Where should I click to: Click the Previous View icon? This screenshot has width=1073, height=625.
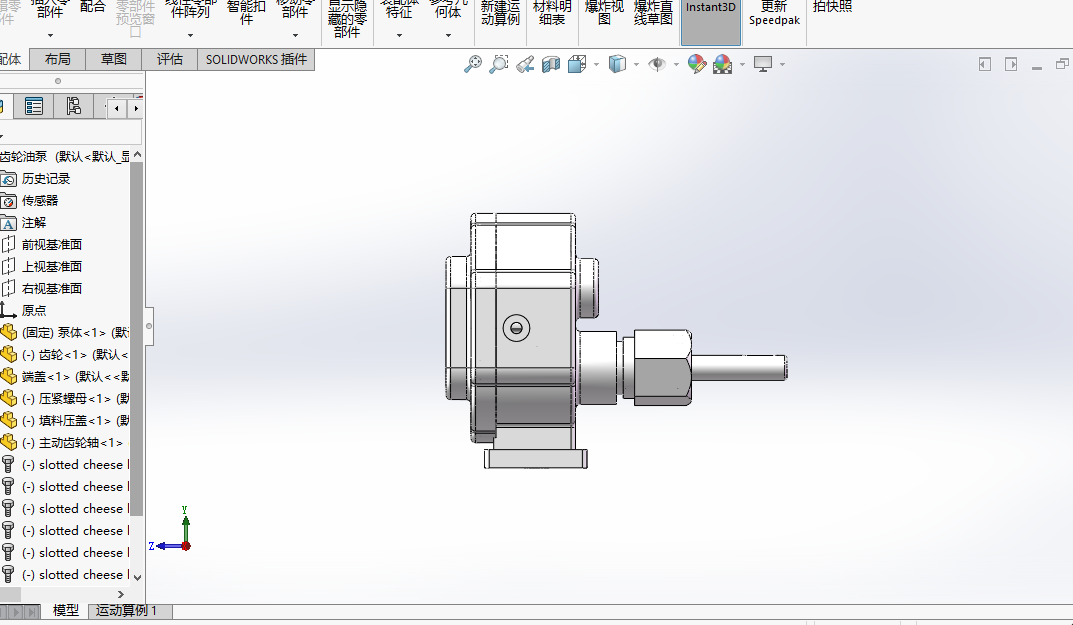point(525,65)
